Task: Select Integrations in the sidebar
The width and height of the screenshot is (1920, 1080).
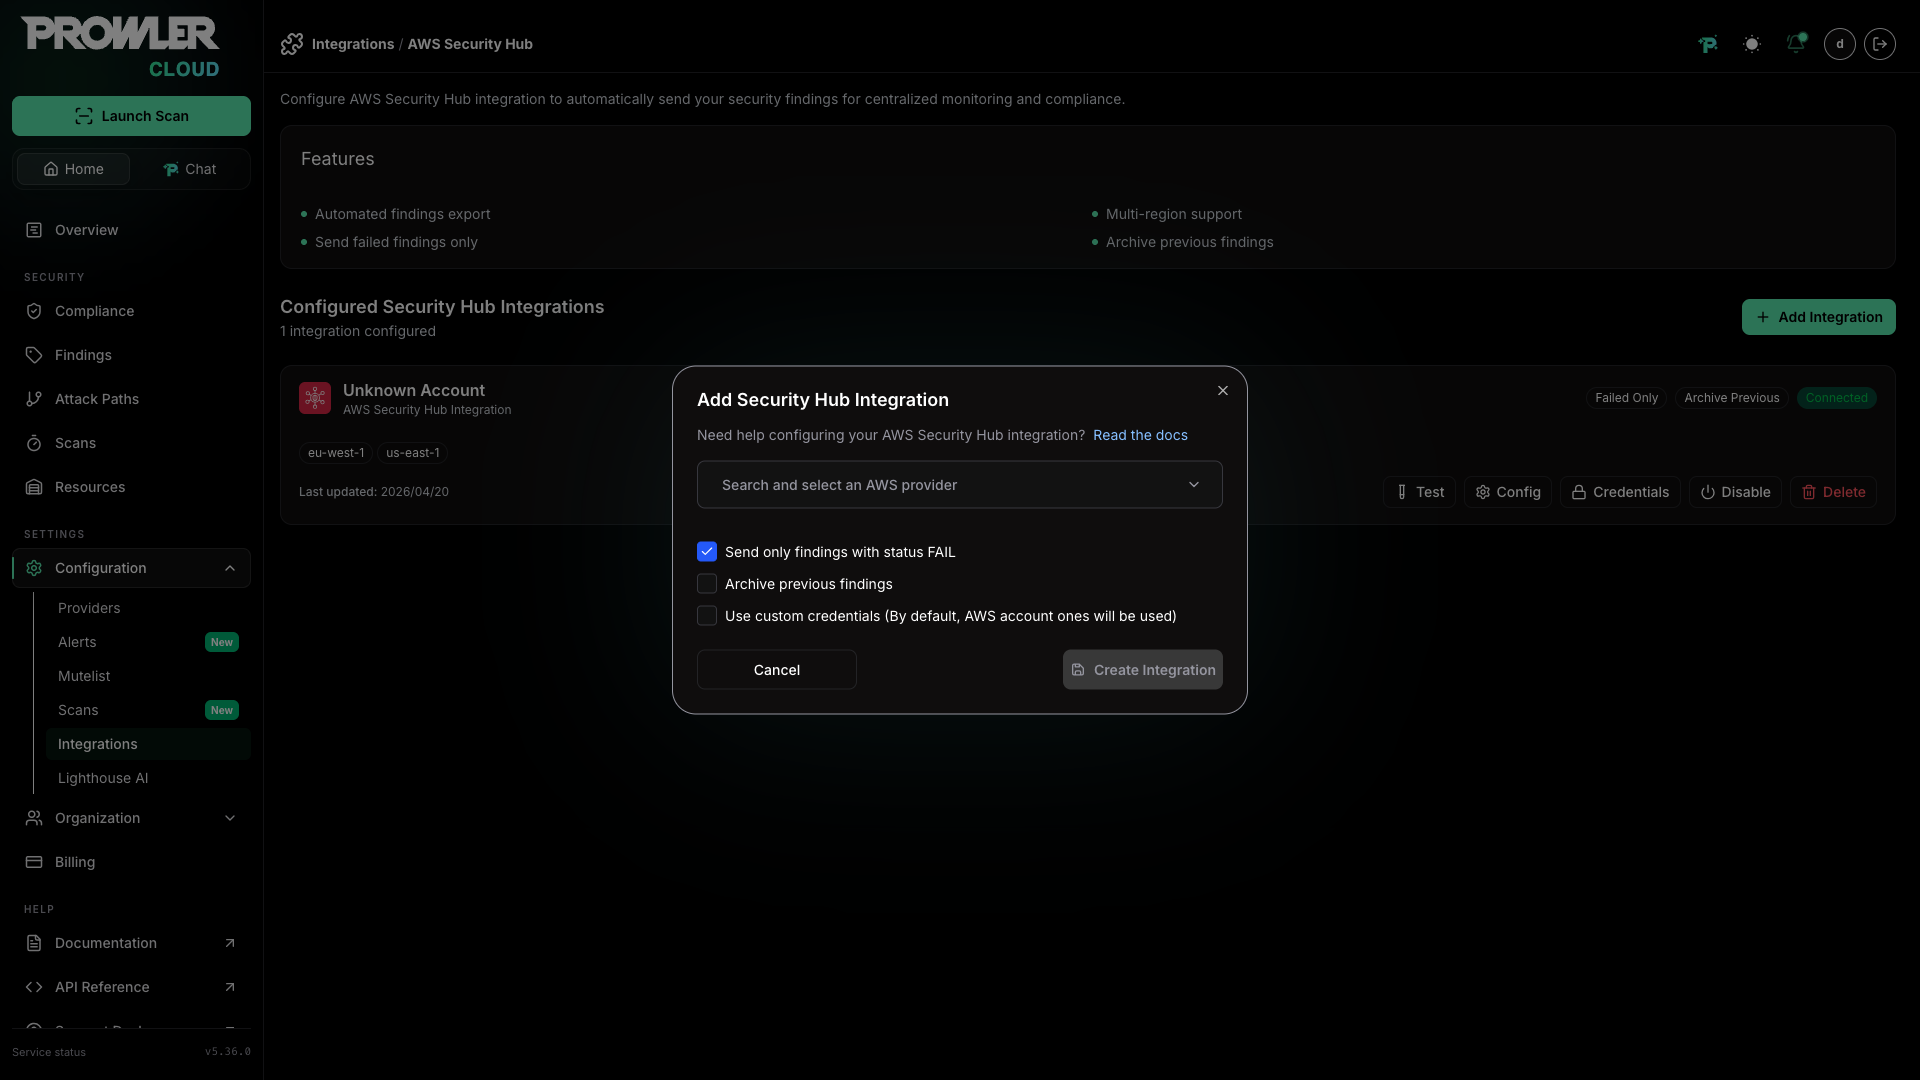Action: tap(148, 744)
